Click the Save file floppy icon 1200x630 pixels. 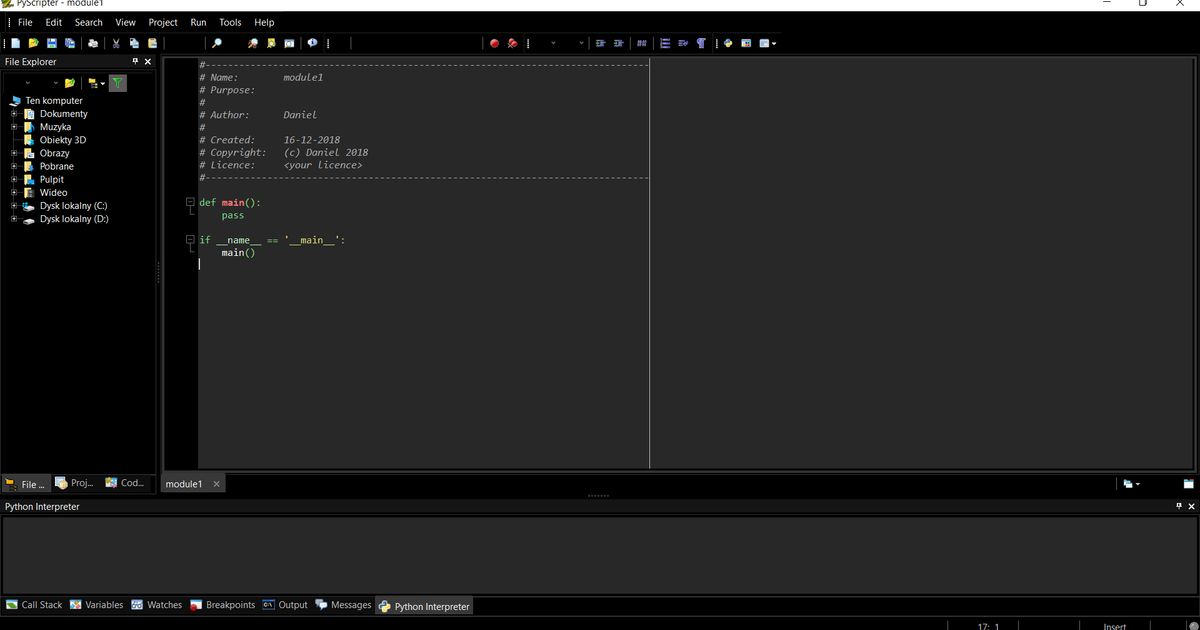(52, 43)
